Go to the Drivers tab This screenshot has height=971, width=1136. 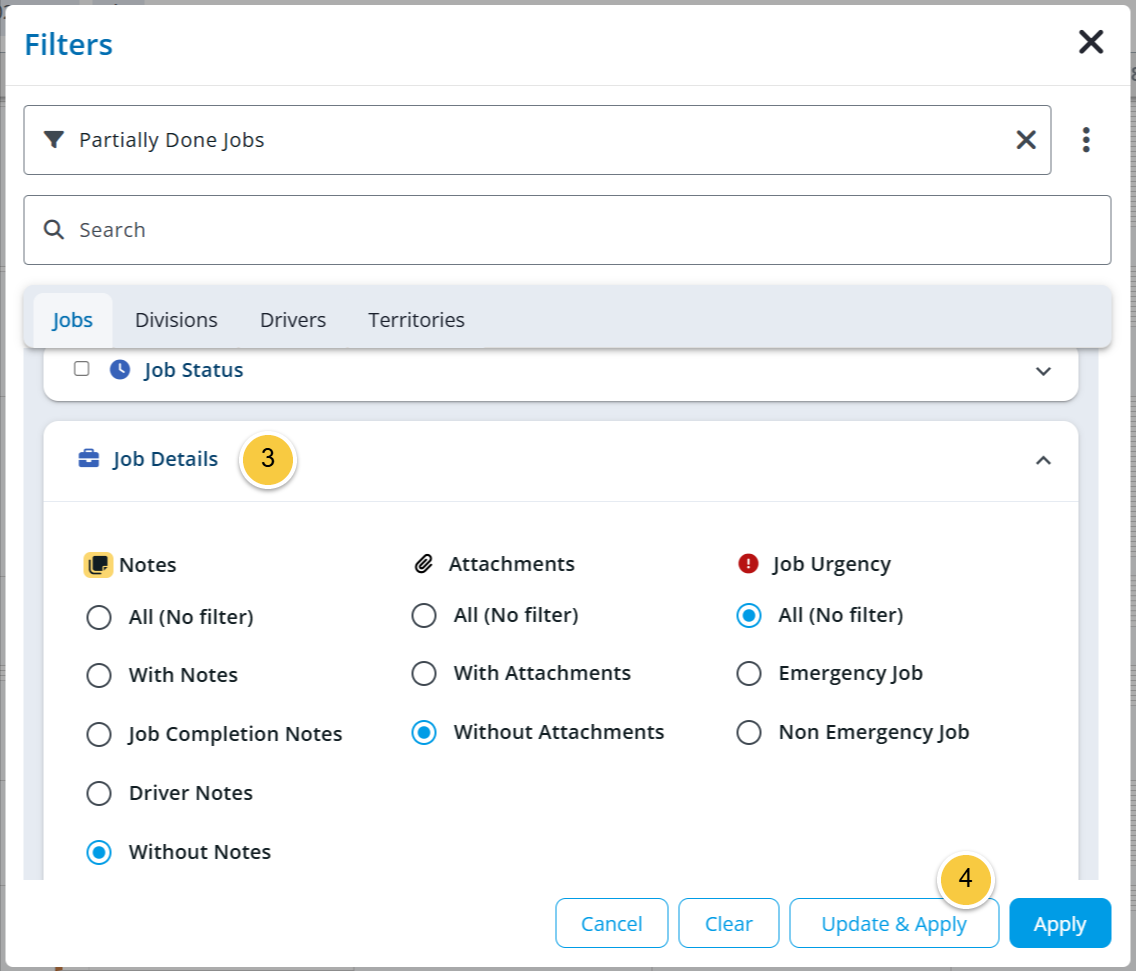(293, 320)
